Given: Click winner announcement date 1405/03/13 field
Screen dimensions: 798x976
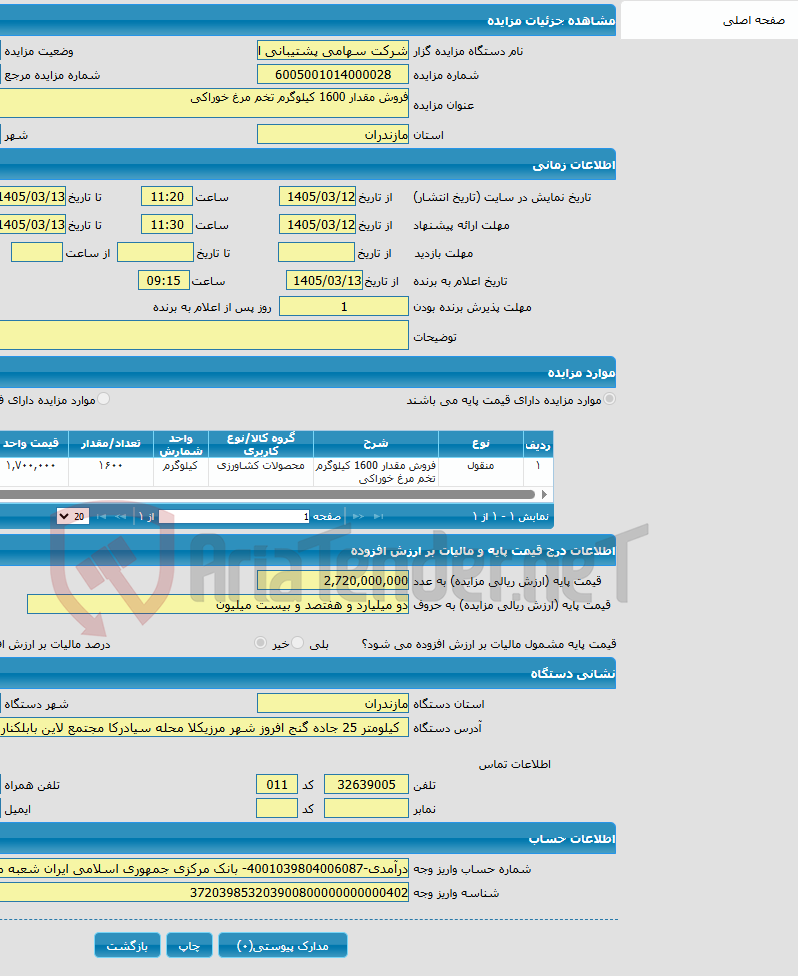Looking at the screenshot, I should click(x=324, y=281).
